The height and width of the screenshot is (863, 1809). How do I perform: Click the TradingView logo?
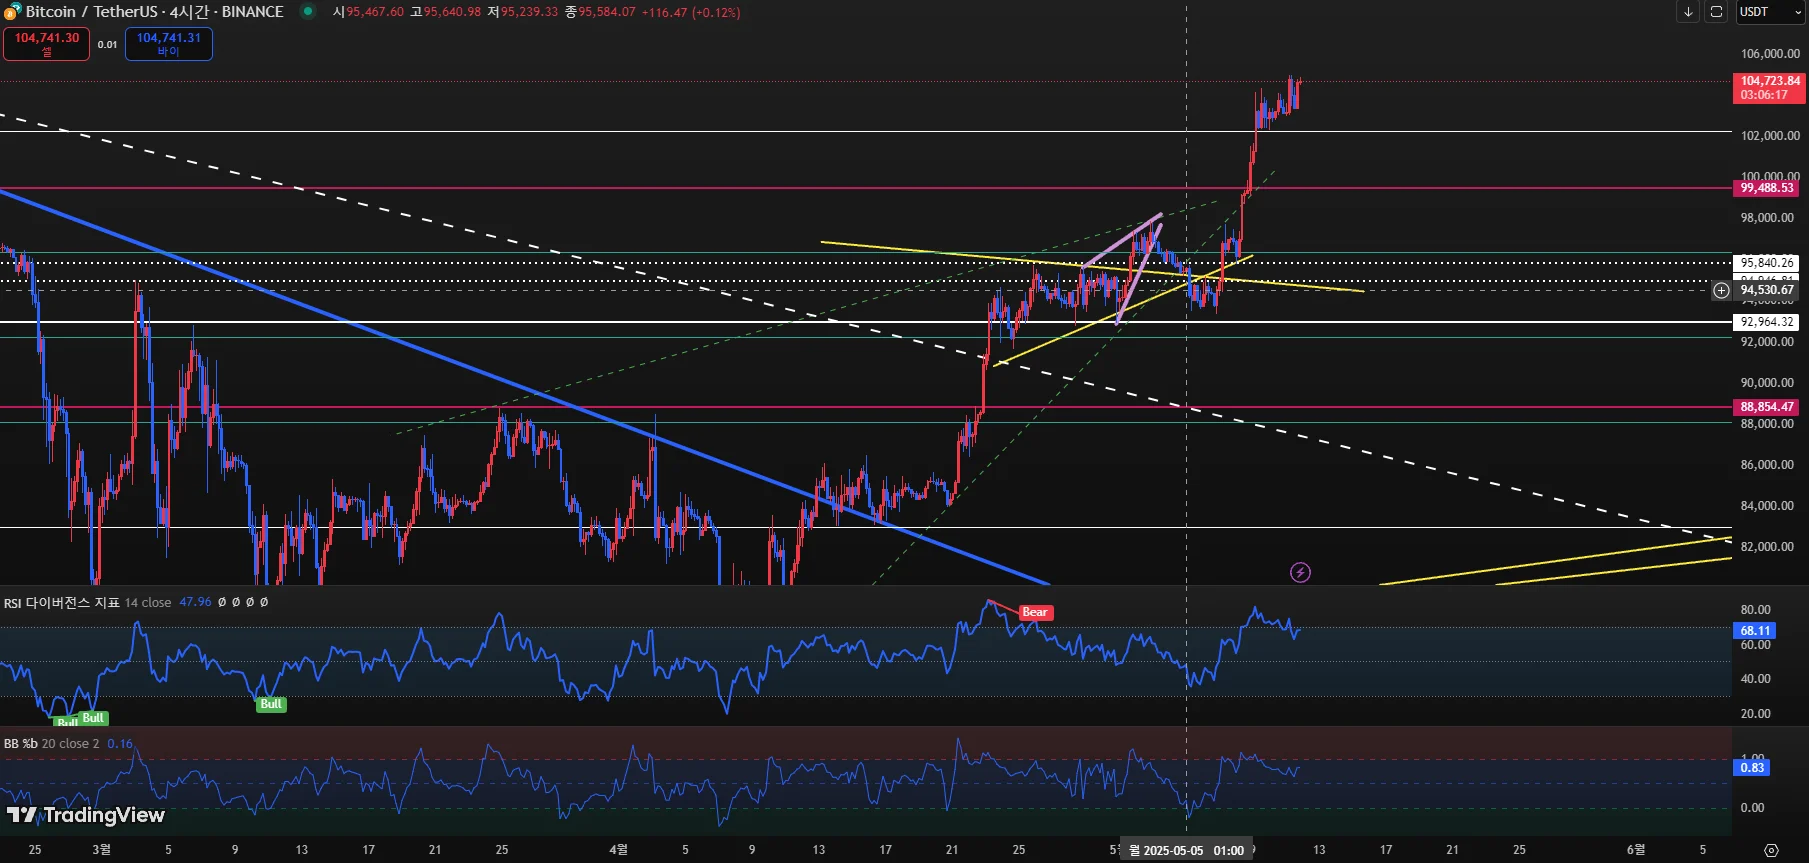(x=85, y=815)
